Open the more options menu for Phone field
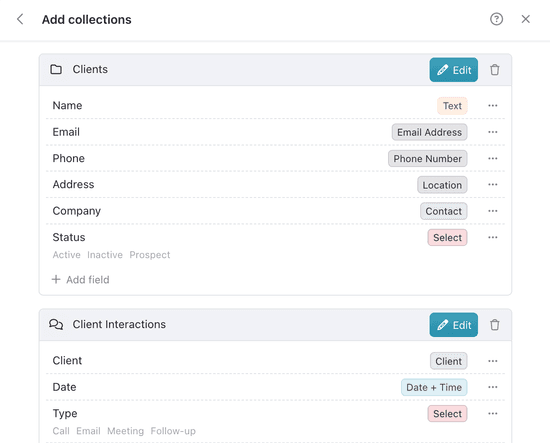550x443 pixels. point(492,159)
